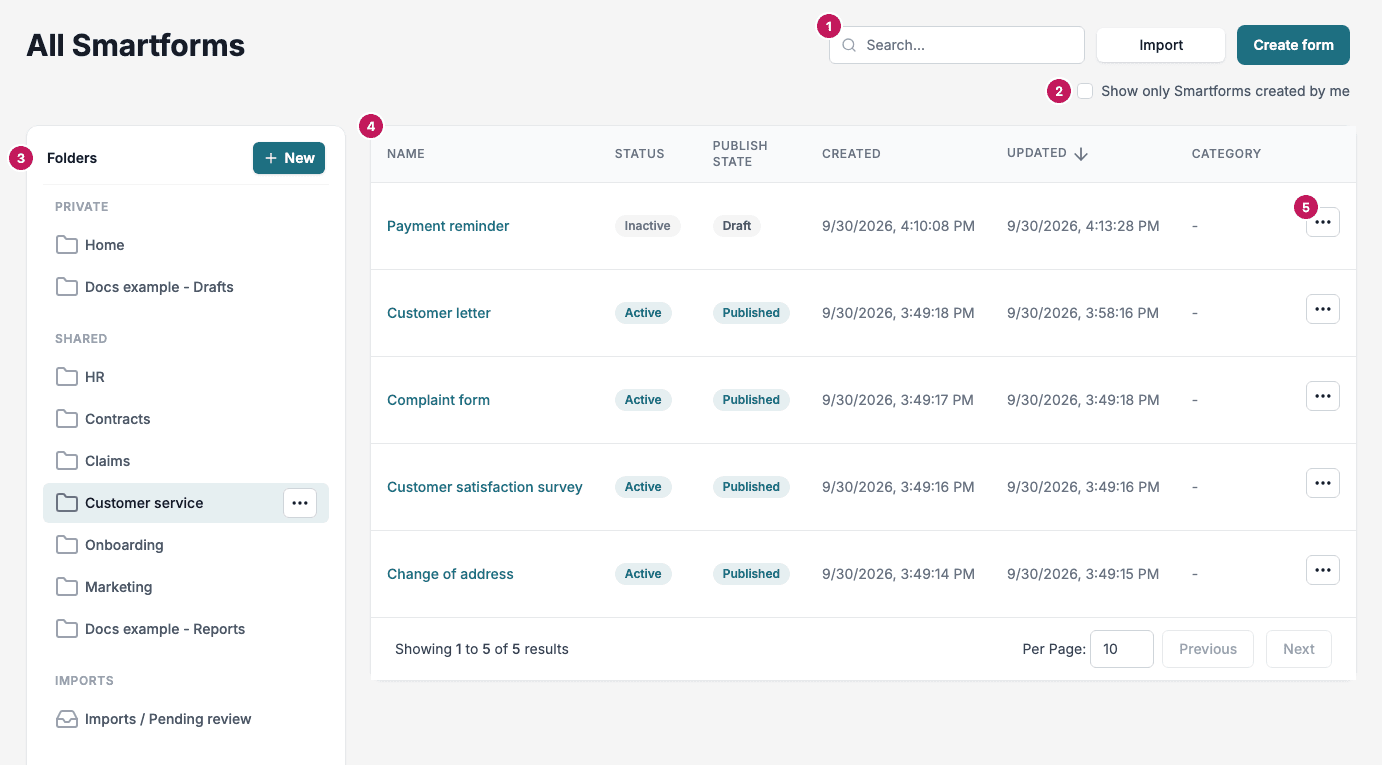Click the created time 9/30/2026, 4:10:08 PM
1382x765 pixels.
pos(898,226)
